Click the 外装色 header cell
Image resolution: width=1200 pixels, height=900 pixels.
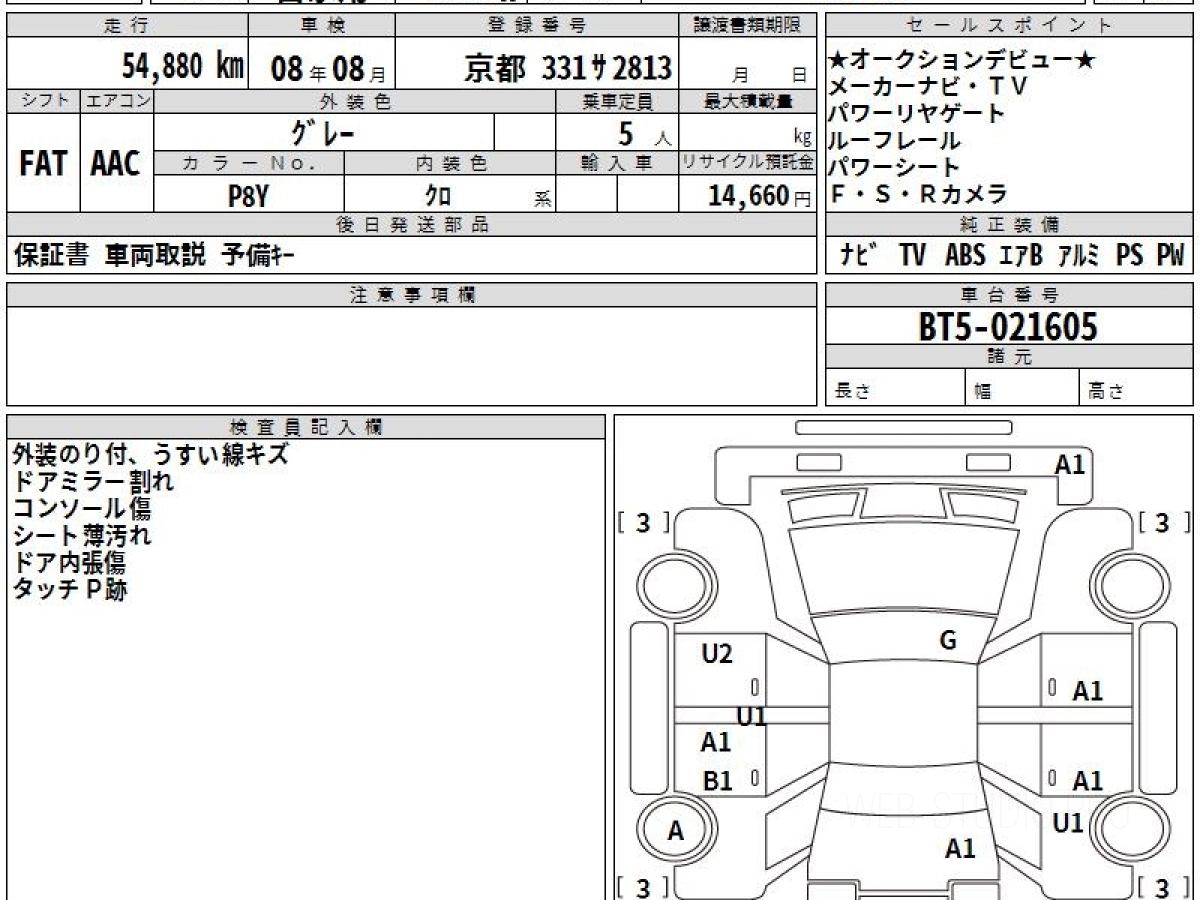click(x=355, y=101)
